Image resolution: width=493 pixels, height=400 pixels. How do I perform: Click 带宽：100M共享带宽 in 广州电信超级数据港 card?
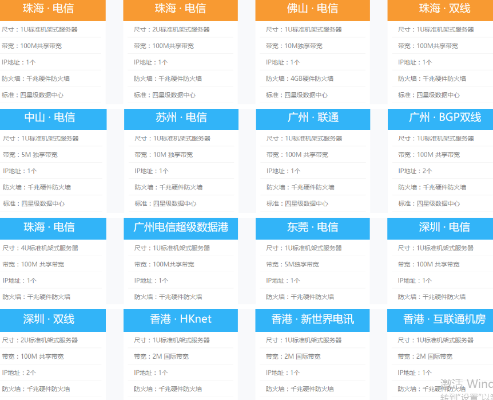point(164,264)
